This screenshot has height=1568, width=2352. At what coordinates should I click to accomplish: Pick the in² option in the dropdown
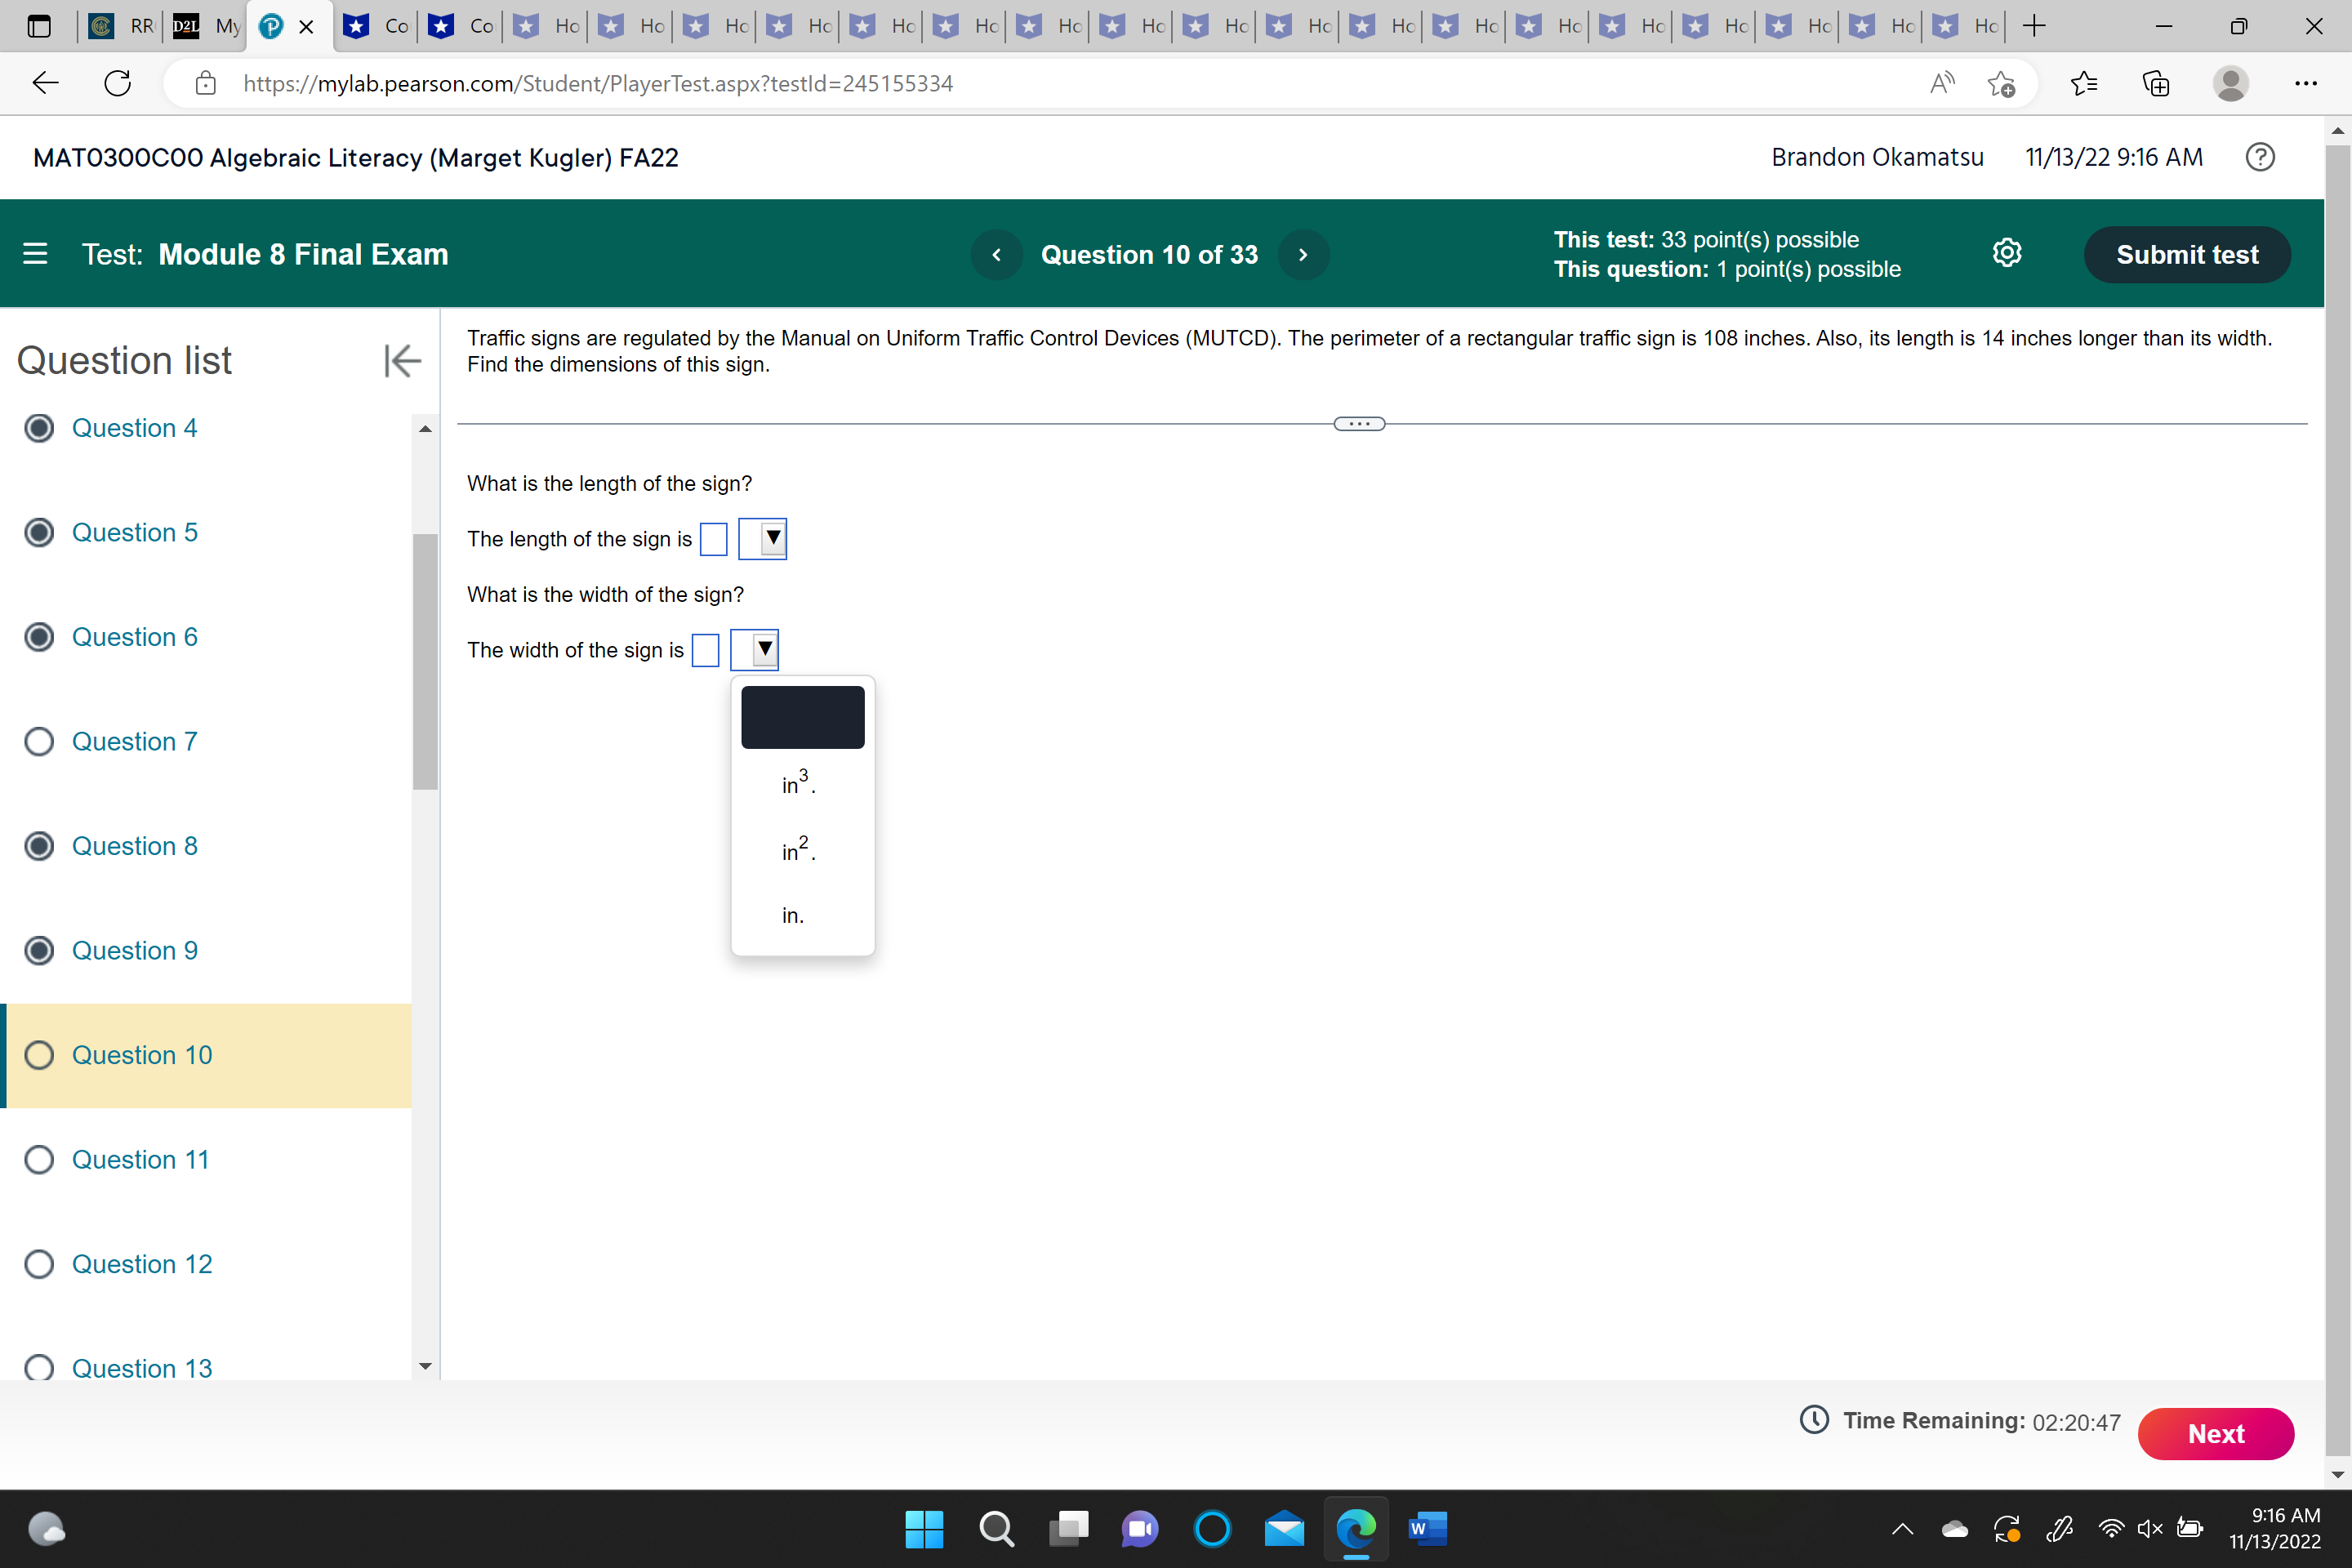tap(798, 850)
